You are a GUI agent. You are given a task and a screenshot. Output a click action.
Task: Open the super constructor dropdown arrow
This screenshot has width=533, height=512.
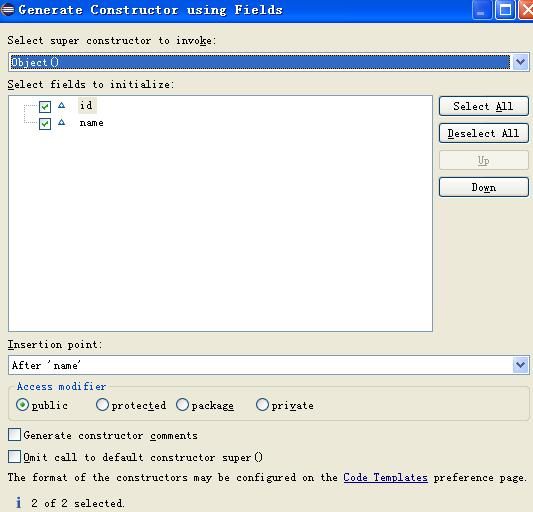click(520, 62)
